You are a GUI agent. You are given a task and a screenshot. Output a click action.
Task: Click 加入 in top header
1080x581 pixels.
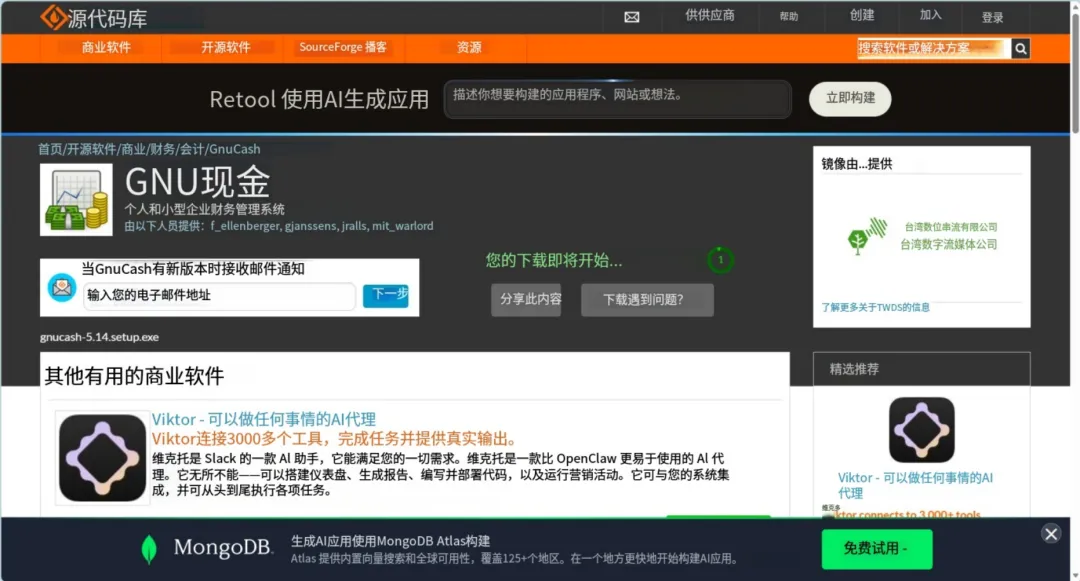[931, 15]
